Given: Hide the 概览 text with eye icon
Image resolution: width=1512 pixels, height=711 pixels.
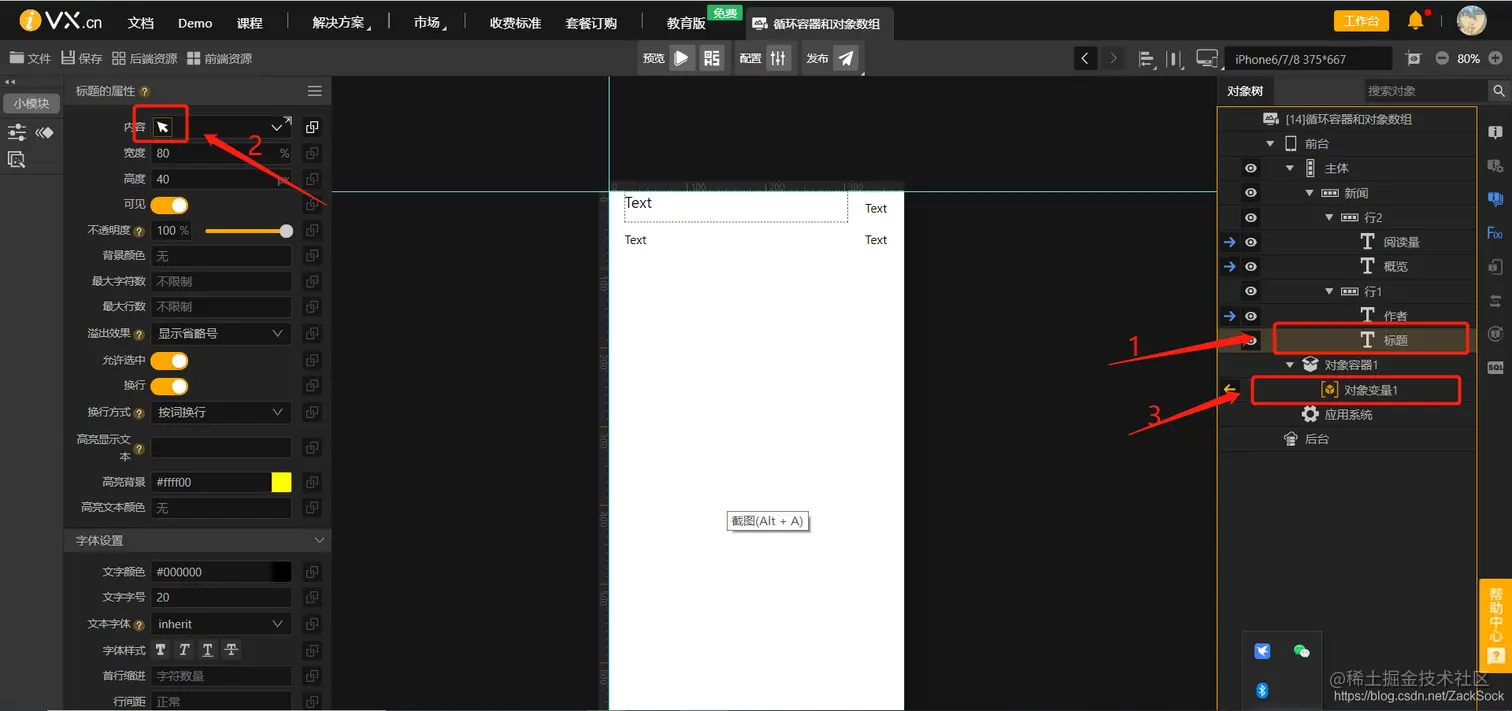Looking at the screenshot, I should (x=1250, y=266).
